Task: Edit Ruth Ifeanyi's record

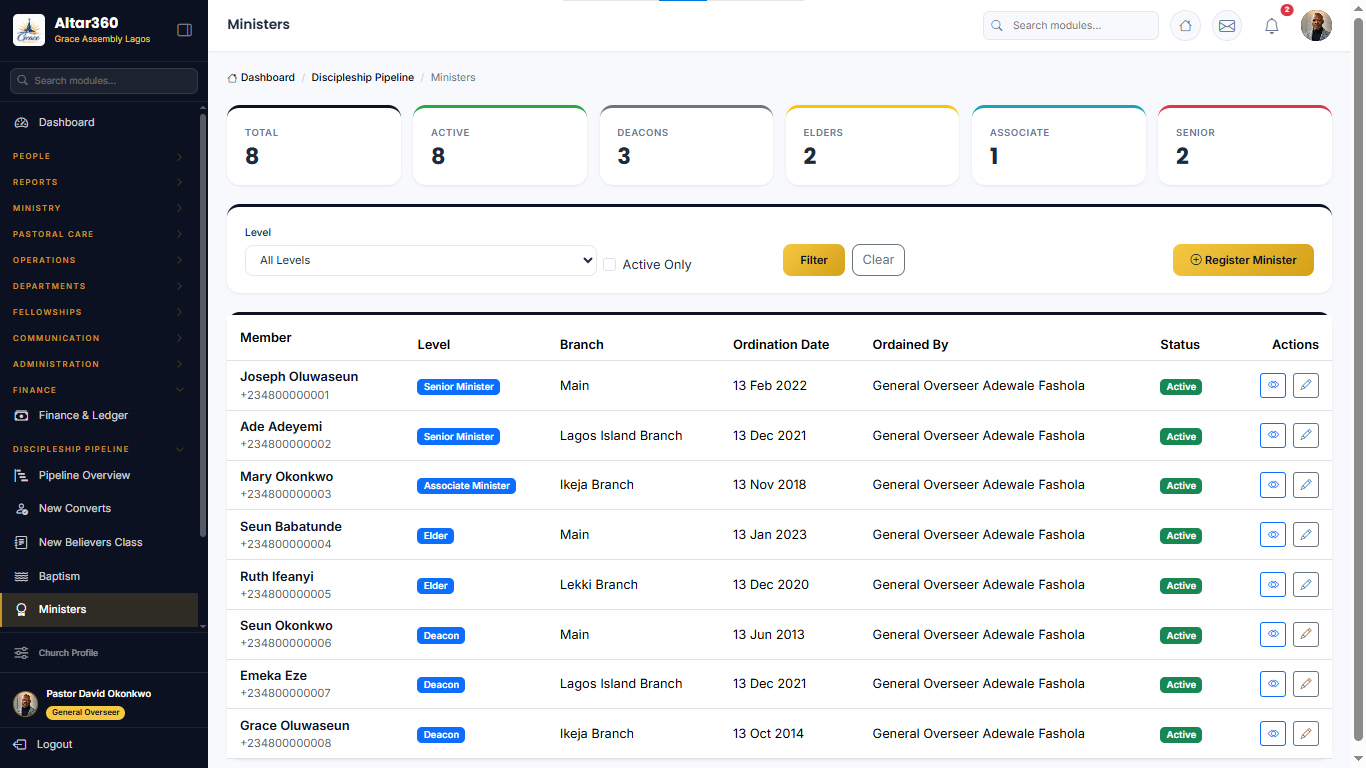Action: point(1305,585)
